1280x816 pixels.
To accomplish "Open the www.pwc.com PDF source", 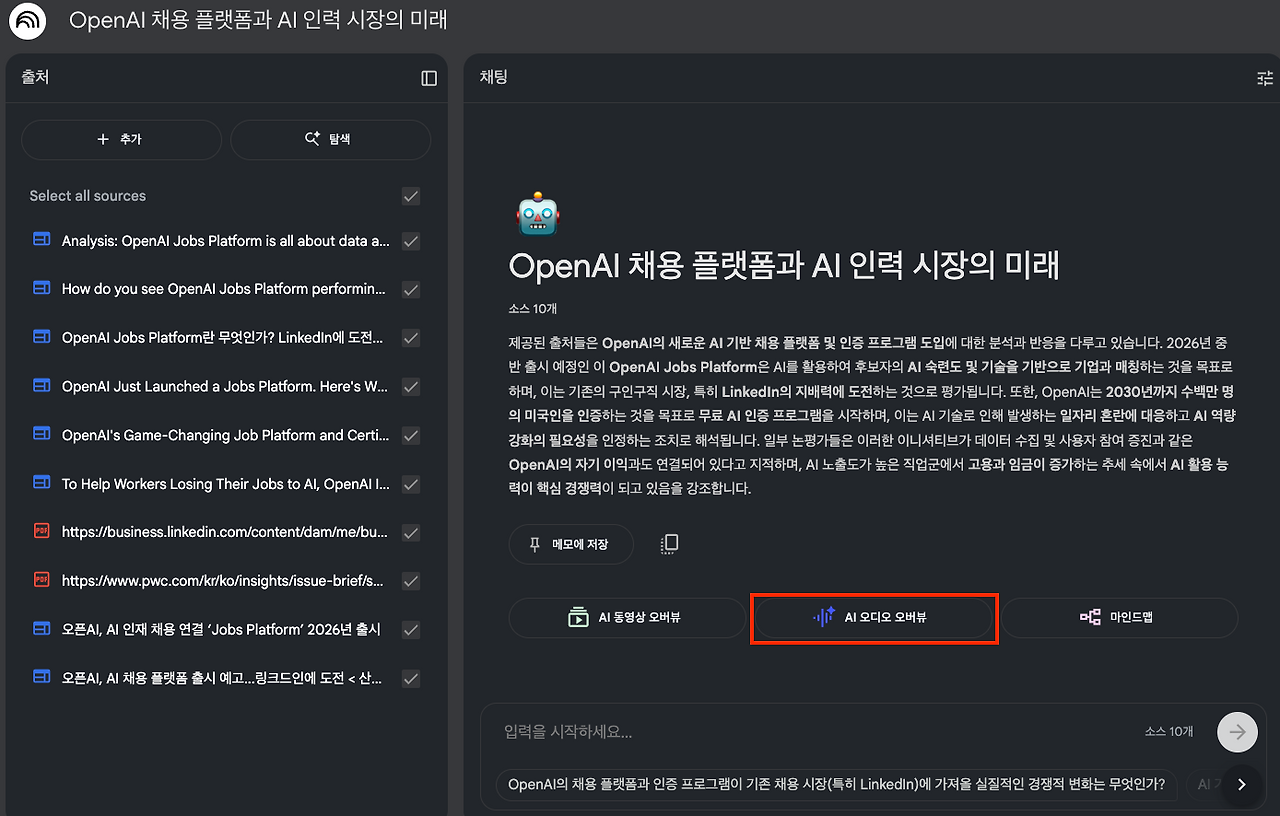I will 224,581.
